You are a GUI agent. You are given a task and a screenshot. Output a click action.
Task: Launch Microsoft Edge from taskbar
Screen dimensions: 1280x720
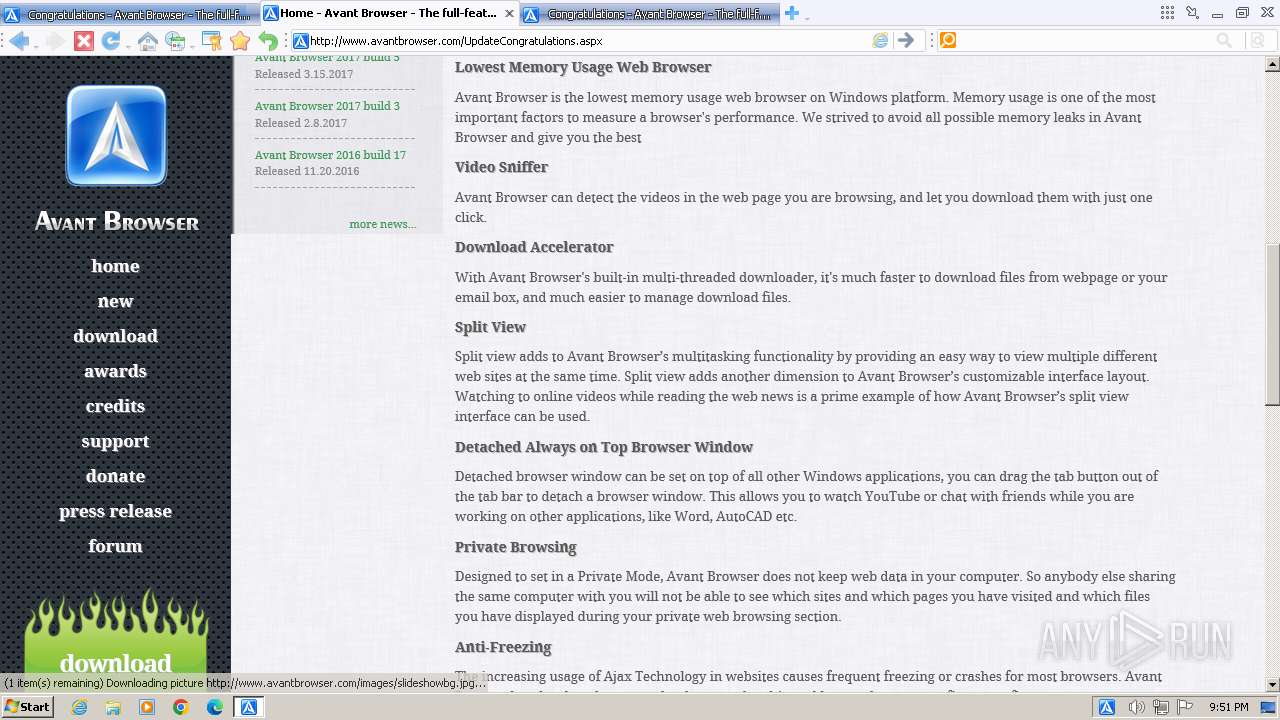click(215, 707)
